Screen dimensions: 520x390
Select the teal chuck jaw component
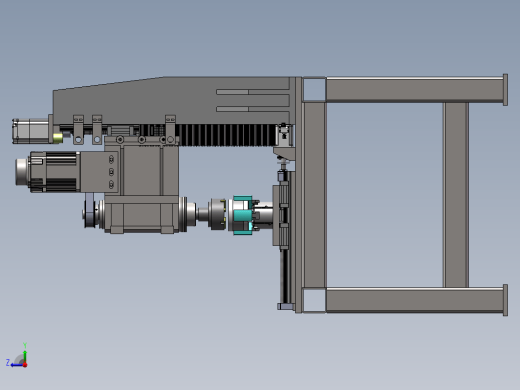(x=242, y=215)
